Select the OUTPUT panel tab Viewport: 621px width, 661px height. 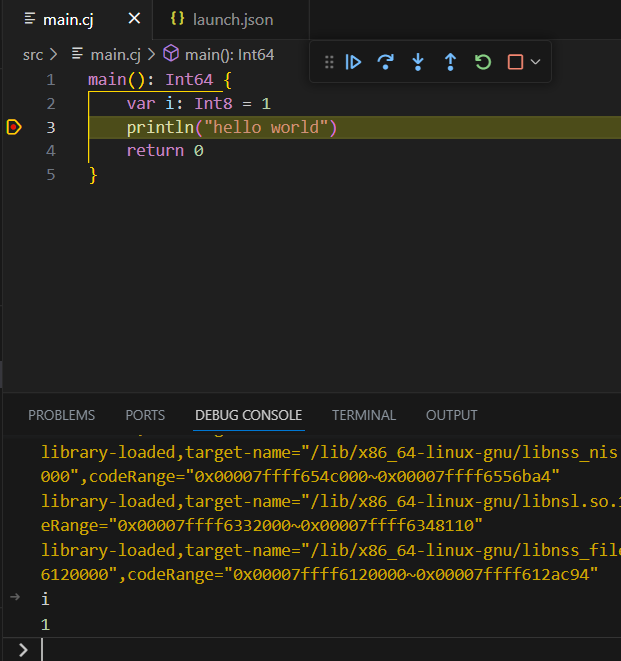click(451, 415)
